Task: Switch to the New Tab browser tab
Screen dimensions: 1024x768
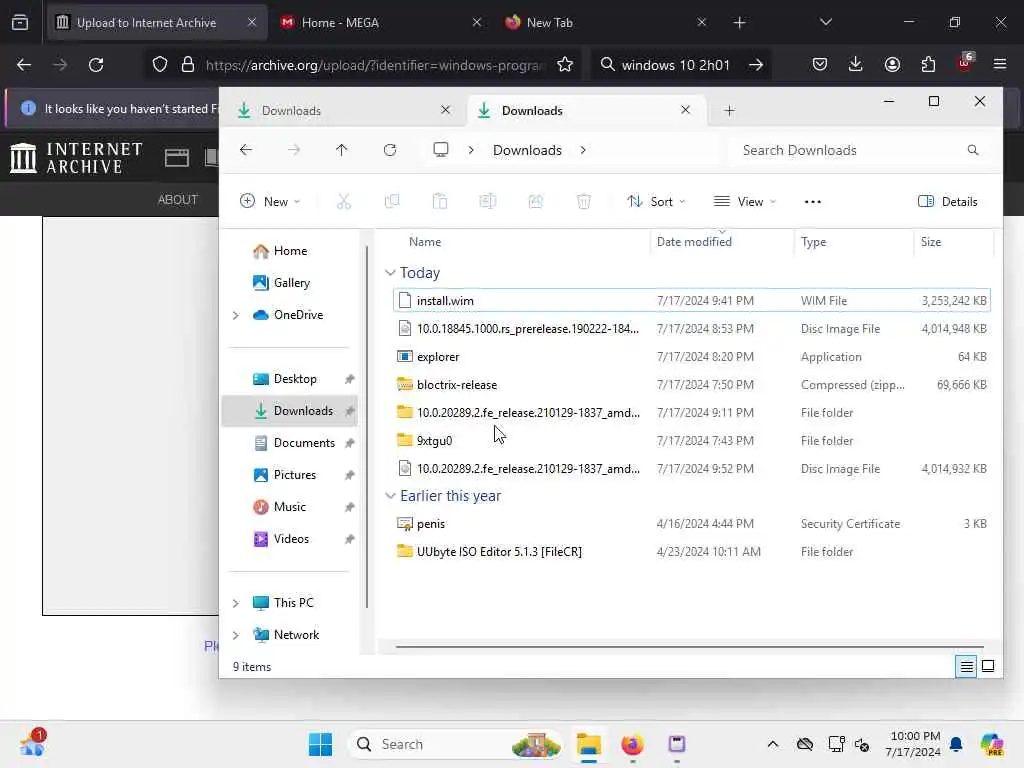Action: coord(604,23)
